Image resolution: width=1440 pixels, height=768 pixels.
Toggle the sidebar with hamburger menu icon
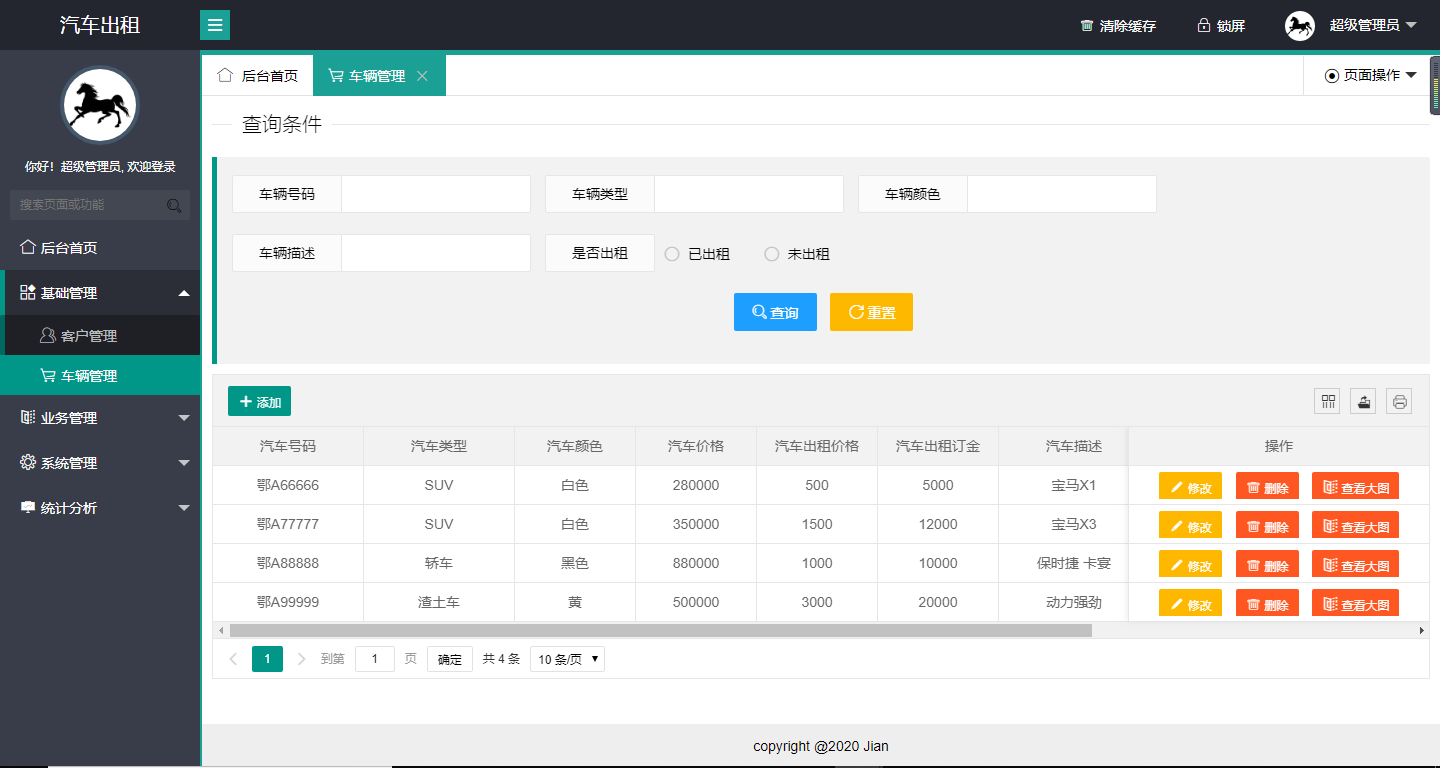[x=215, y=25]
